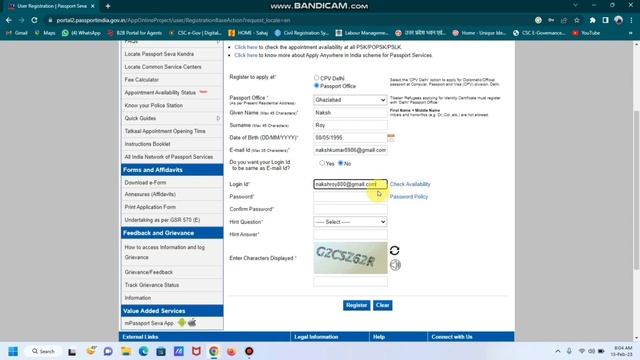Reload the browser page
Image resolution: width=640 pixels, height=360 pixels.
pyautogui.click(x=34, y=20)
